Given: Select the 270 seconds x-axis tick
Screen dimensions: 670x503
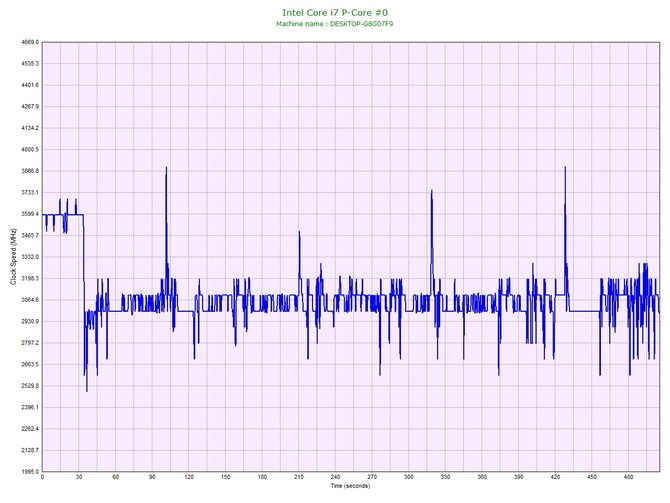Looking at the screenshot, I should click(x=372, y=477).
